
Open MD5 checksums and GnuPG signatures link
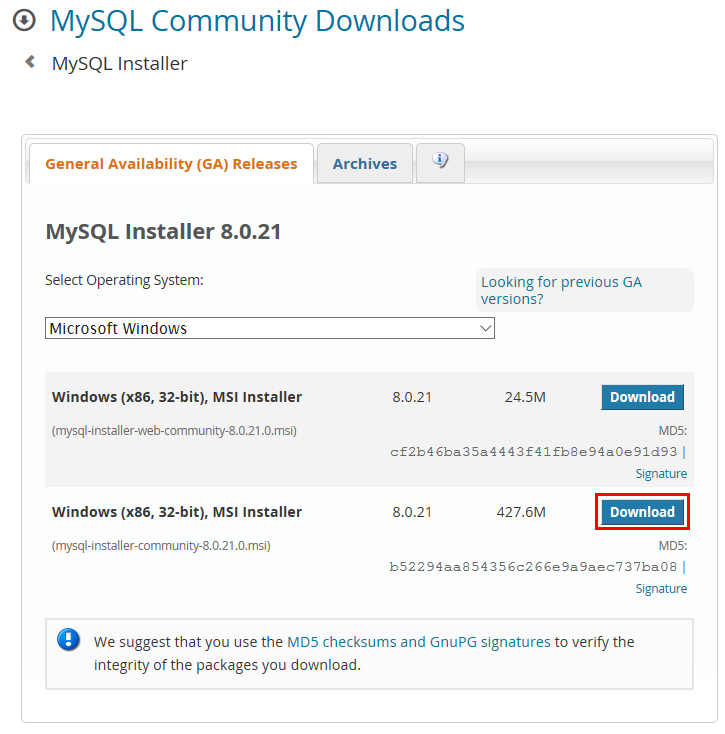pyautogui.click(x=418, y=642)
